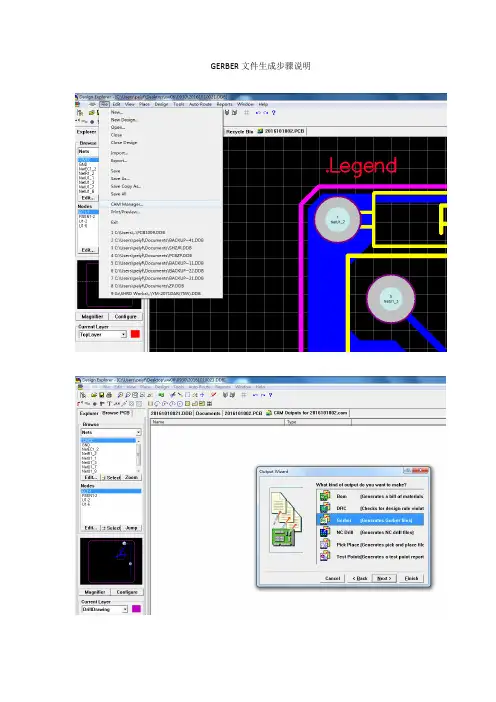This screenshot has width=496, height=702.
Task: Choose the Pick Place output icon
Action: [325, 544]
